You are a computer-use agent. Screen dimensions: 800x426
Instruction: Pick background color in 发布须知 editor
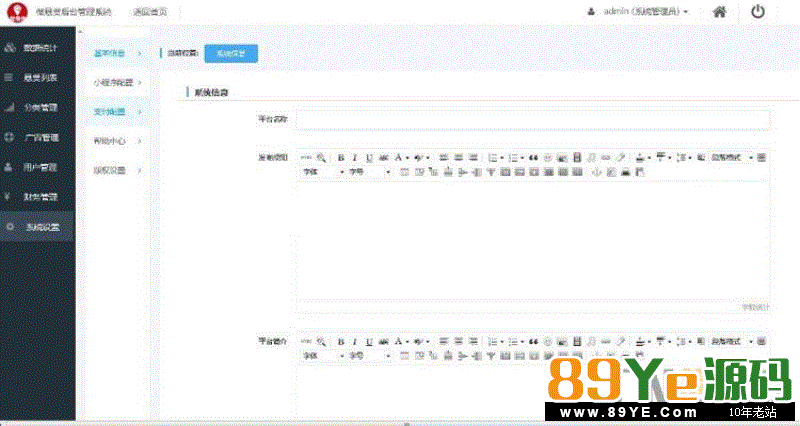coord(418,158)
